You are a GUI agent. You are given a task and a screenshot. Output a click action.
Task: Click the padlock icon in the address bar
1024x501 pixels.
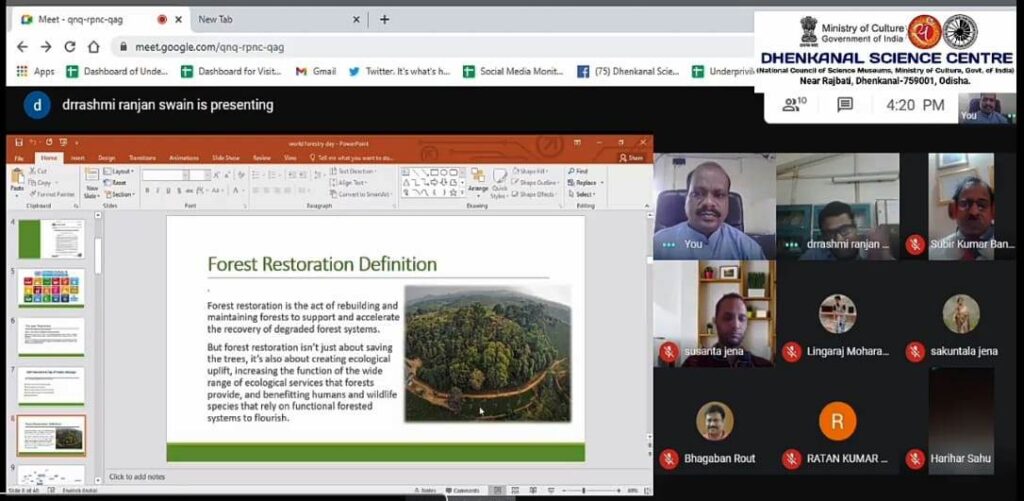(122, 47)
